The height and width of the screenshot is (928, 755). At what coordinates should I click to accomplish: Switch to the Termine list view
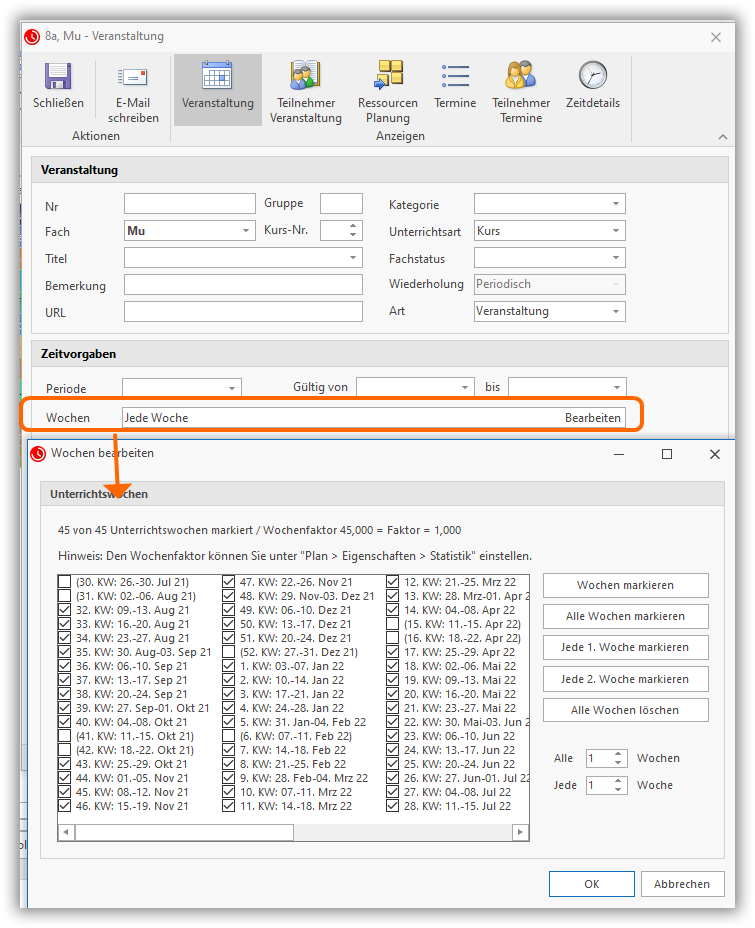click(x=455, y=78)
